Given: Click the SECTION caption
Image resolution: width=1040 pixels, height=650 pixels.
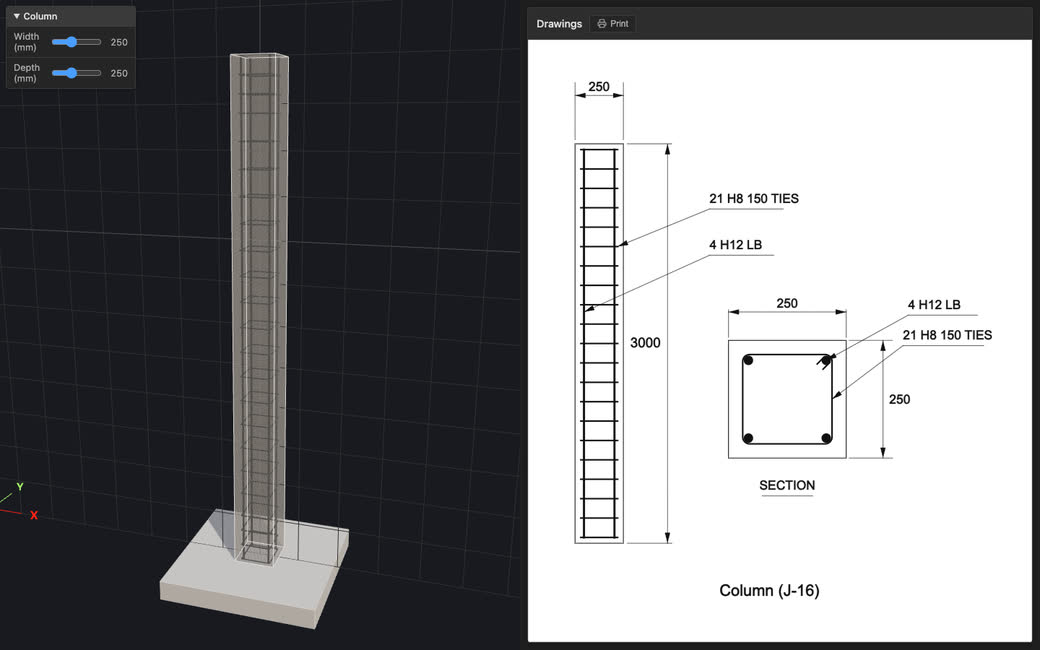Looking at the screenshot, I should coord(787,486).
